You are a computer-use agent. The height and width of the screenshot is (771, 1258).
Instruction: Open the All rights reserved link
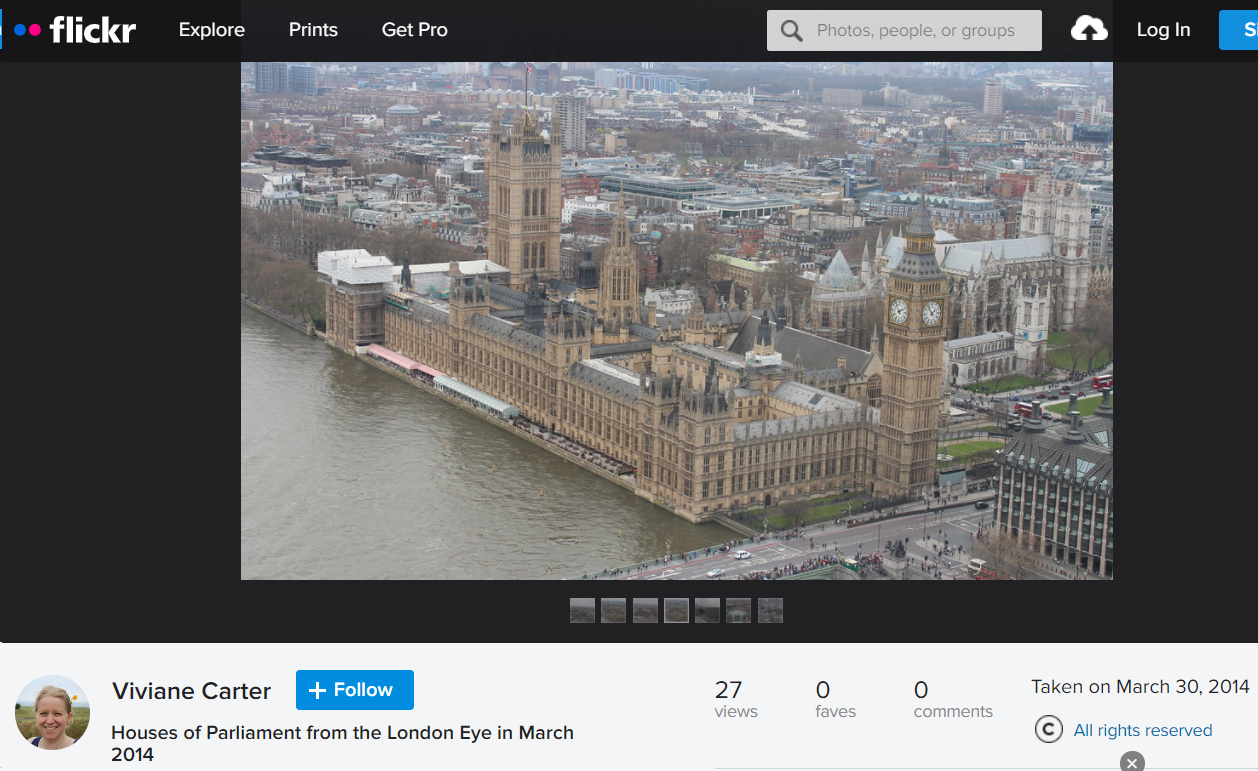point(1143,731)
